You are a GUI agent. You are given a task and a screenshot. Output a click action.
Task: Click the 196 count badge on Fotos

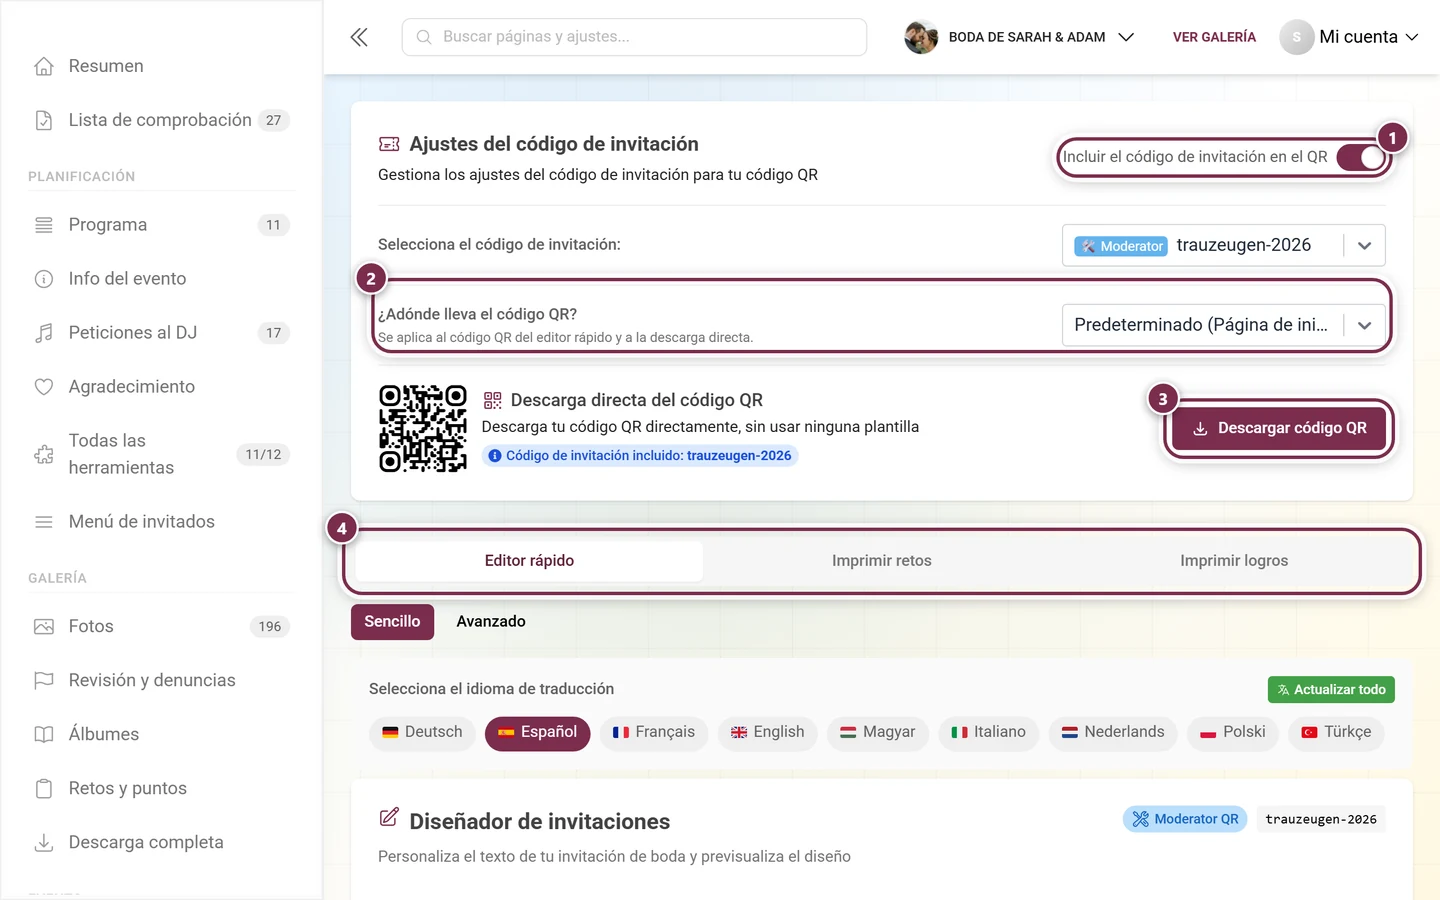270,627
